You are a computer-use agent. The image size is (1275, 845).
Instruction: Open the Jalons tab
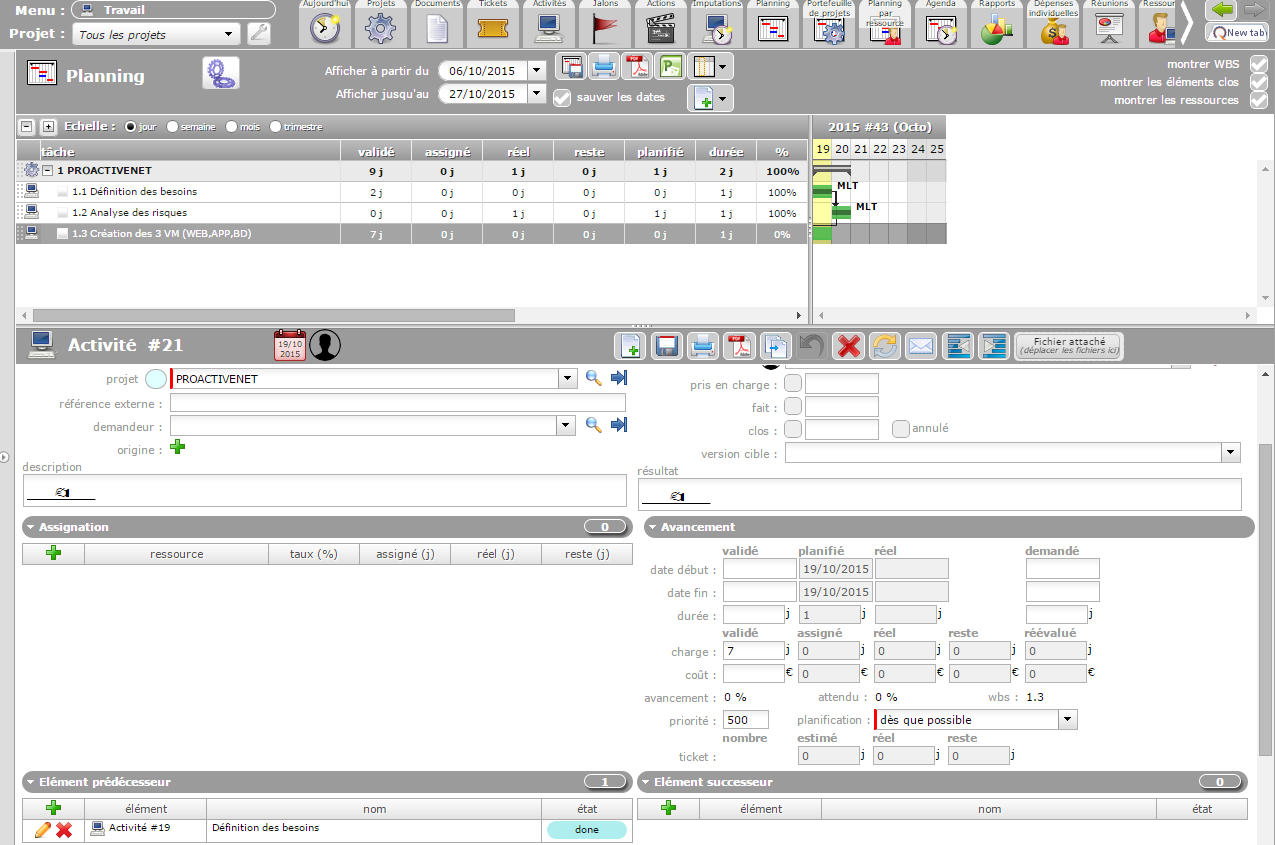click(x=605, y=24)
